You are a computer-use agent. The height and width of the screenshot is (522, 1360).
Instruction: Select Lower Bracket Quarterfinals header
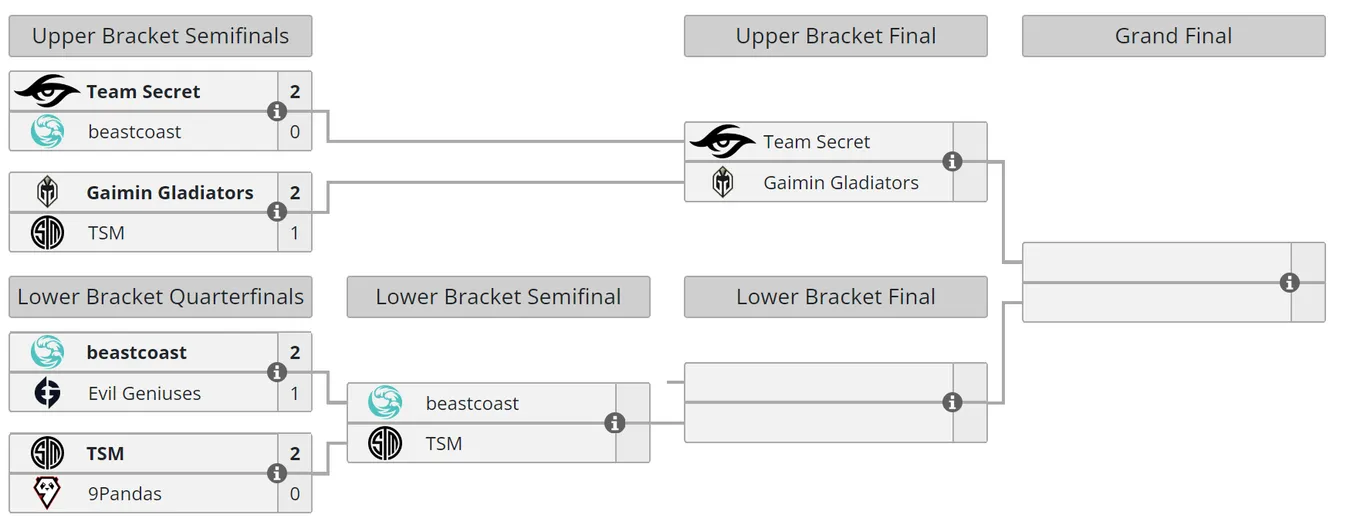[160, 297]
